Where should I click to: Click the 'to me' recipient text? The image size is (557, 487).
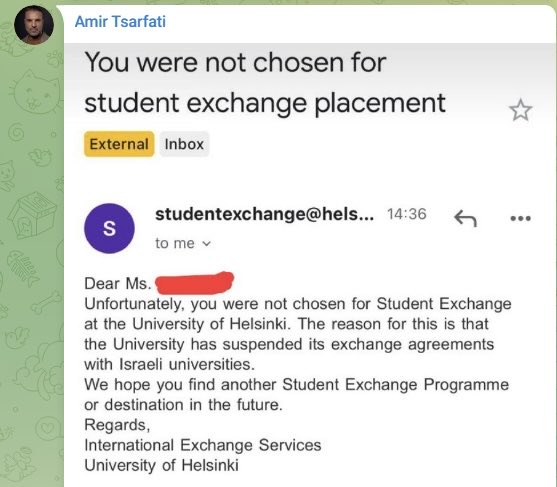point(175,244)
